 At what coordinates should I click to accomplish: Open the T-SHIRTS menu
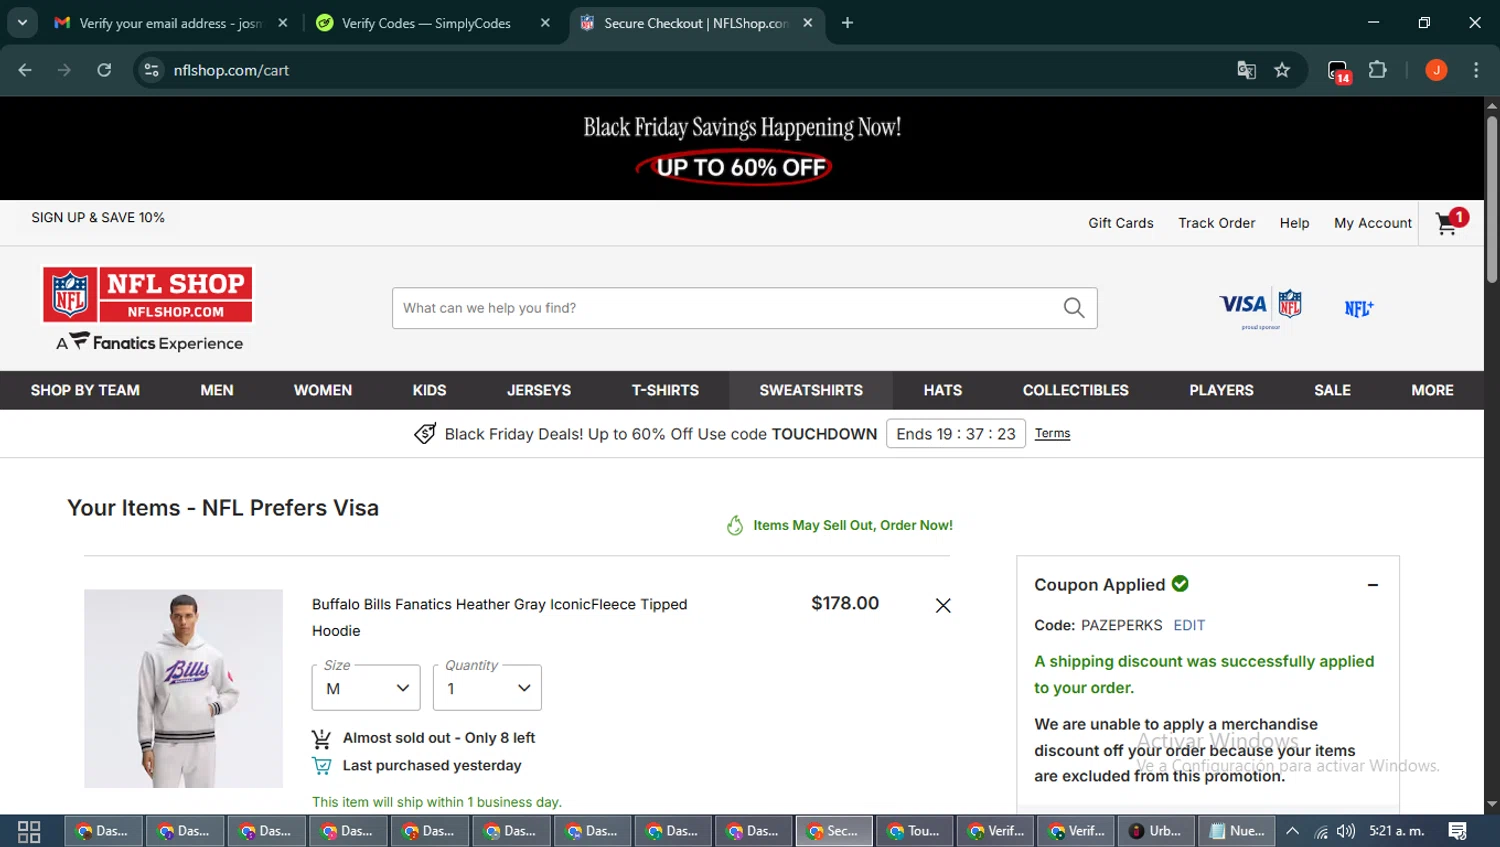(665, 390)
